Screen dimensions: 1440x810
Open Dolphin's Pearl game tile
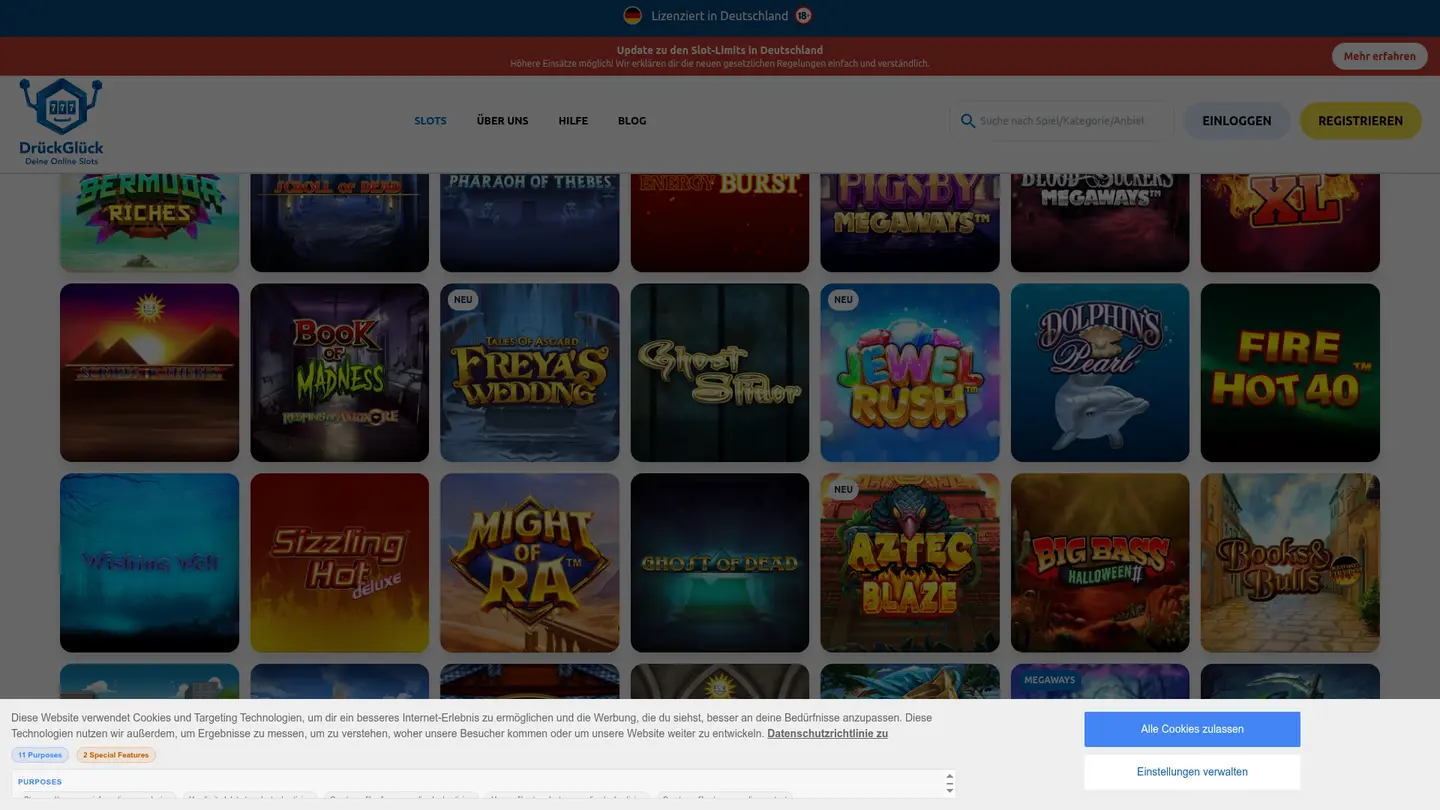coord(1100,372)
